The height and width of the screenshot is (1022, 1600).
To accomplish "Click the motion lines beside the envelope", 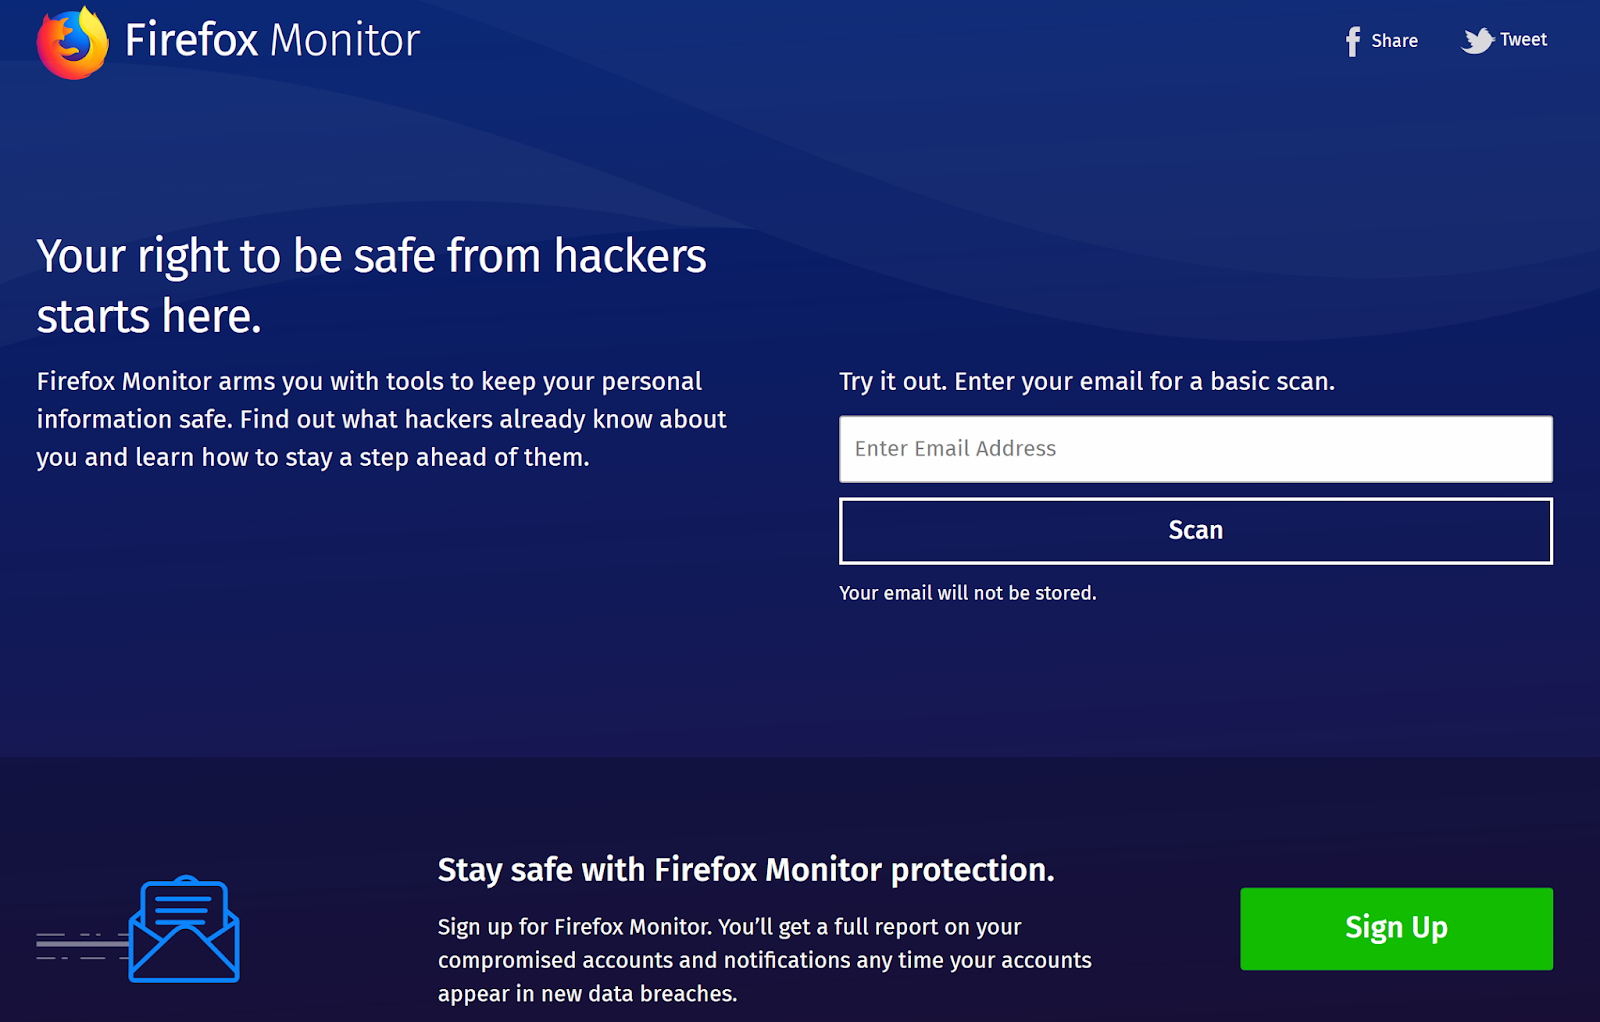I will 80,945.
